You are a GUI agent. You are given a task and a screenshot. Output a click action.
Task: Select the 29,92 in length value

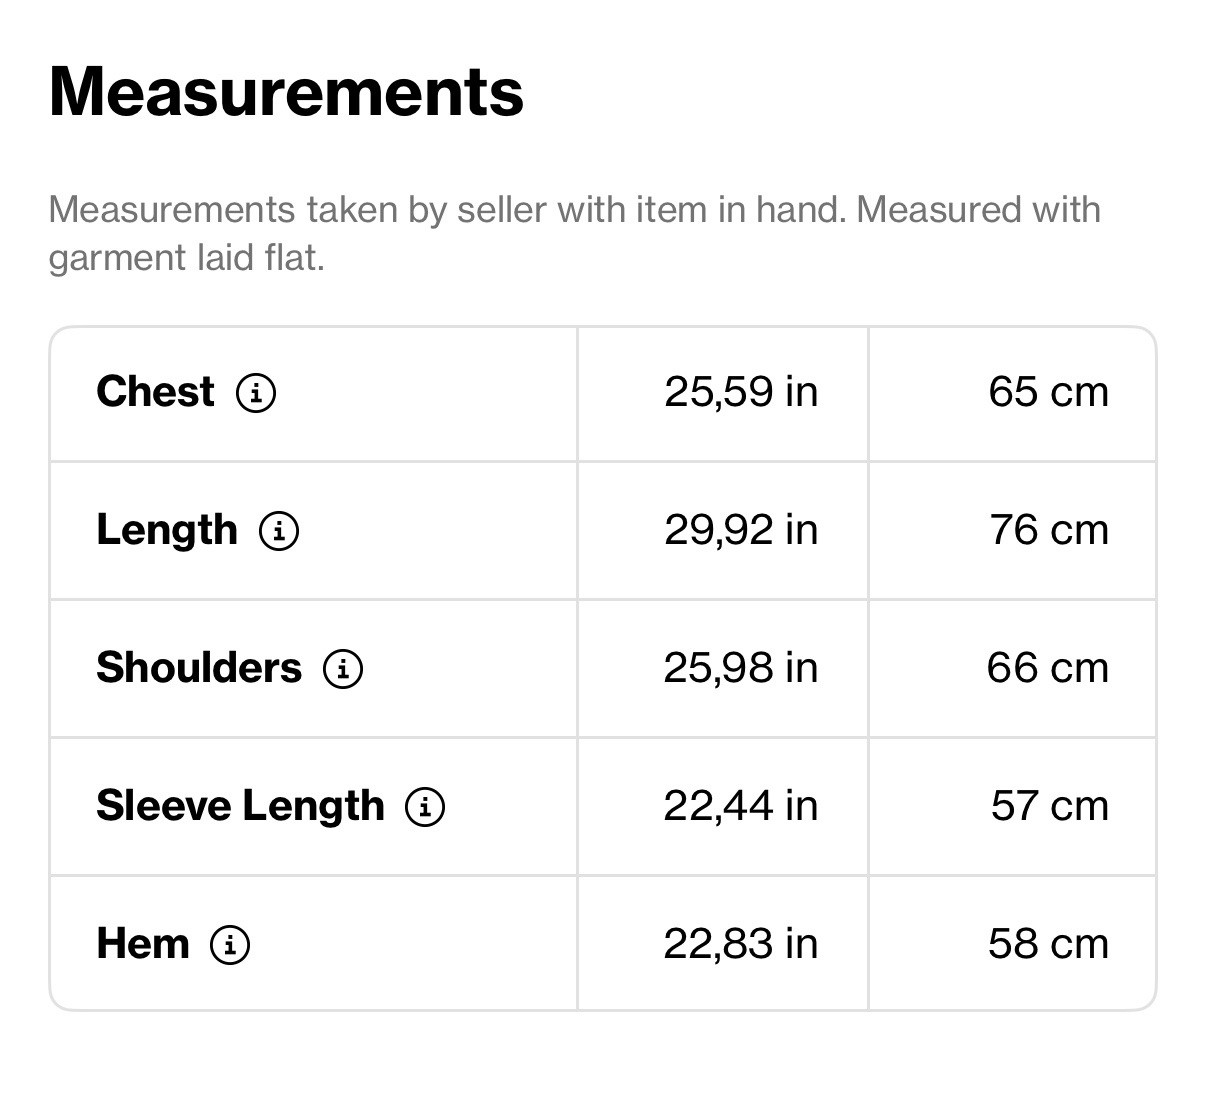pyautogui.click(x=741, y=530)
